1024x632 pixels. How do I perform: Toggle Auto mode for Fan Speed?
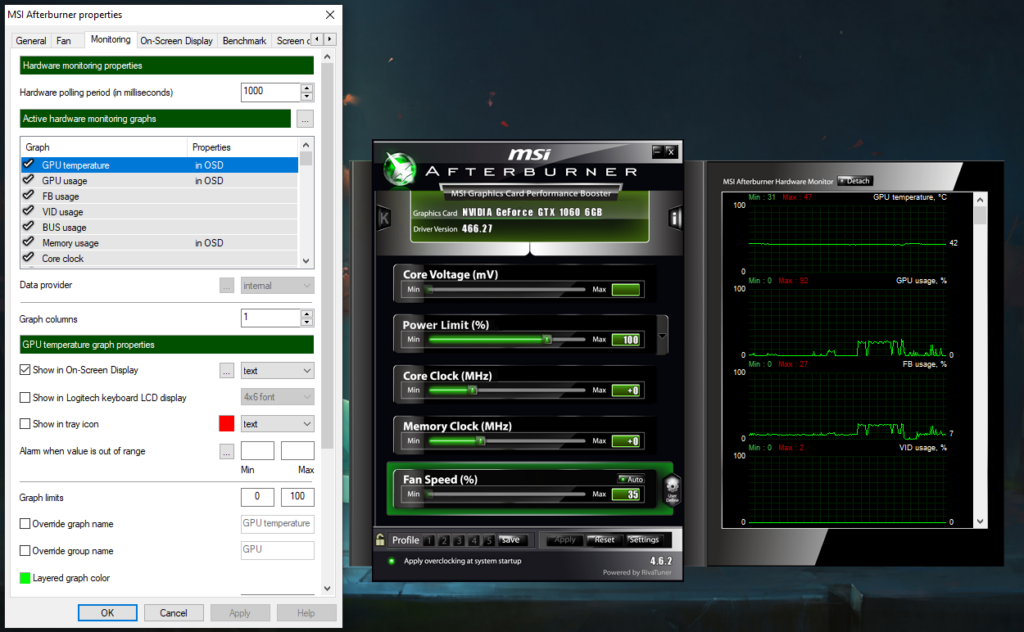[x=631, y=479]
